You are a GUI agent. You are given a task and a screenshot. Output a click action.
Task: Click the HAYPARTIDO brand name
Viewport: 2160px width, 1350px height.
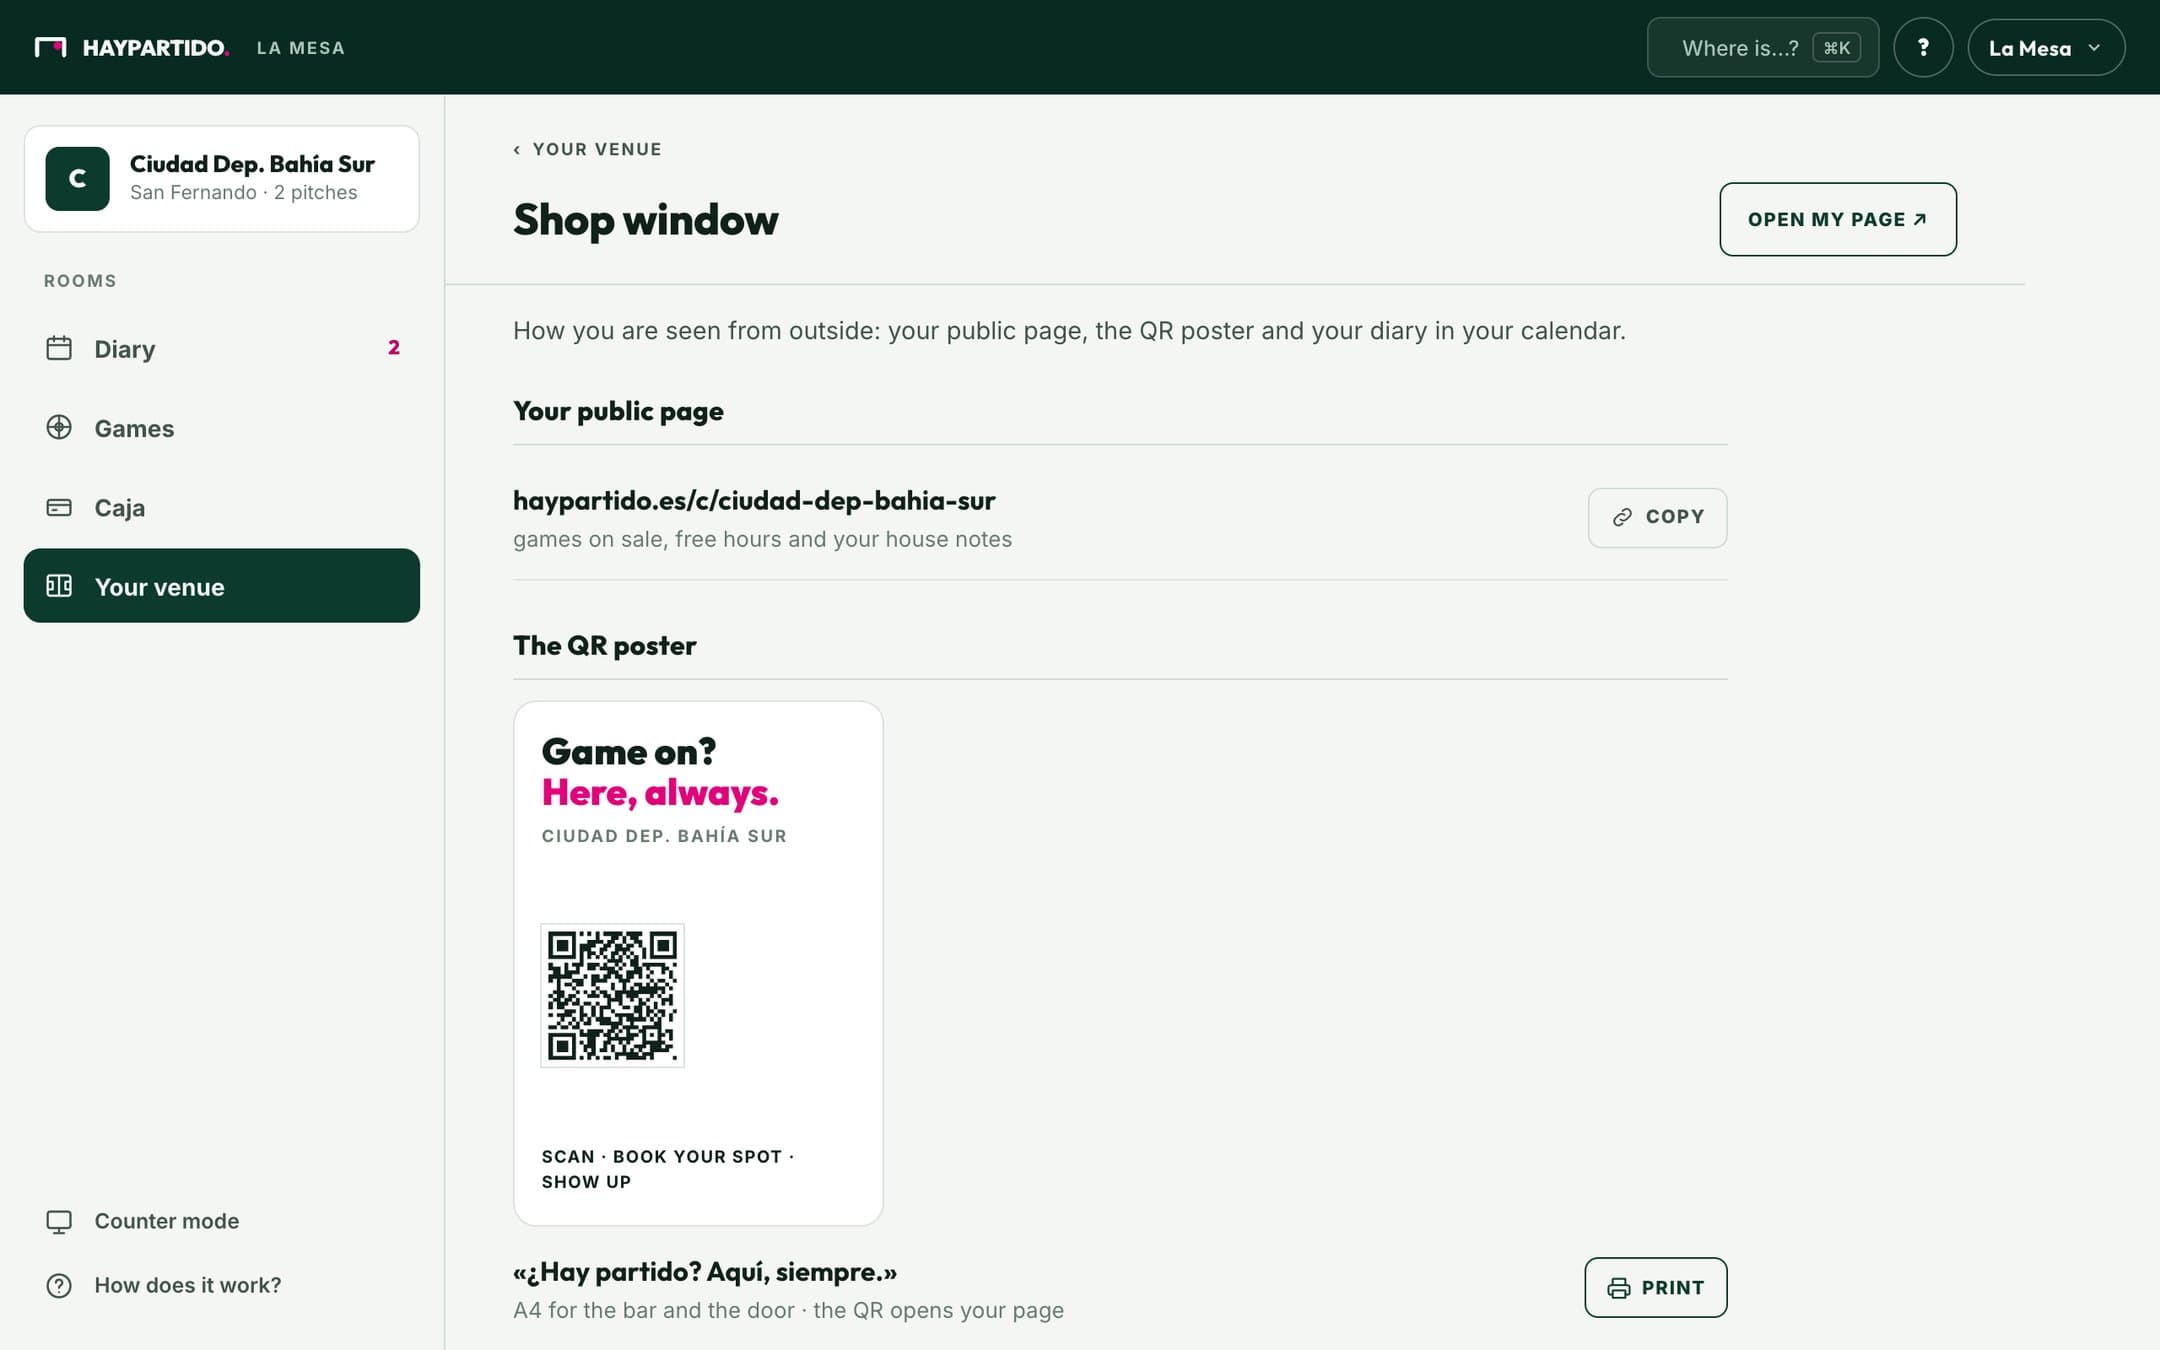[x=155, y=48]
